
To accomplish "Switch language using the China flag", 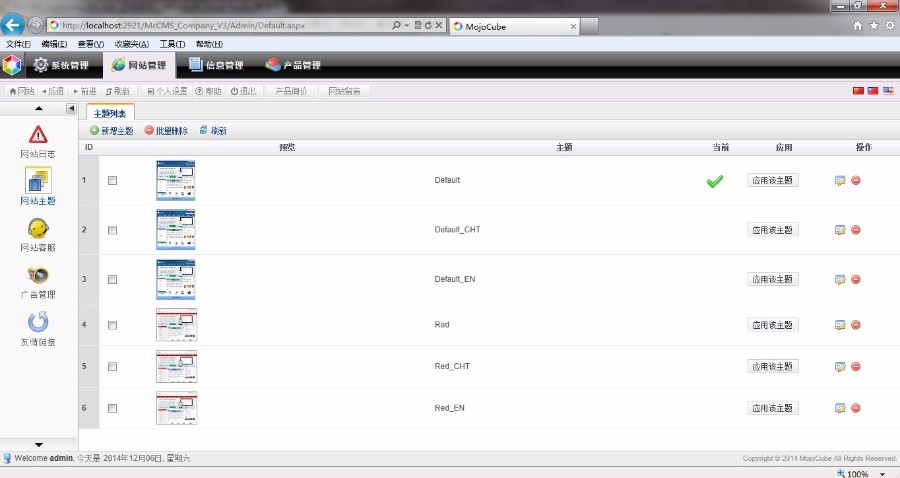I will [858, 91].
